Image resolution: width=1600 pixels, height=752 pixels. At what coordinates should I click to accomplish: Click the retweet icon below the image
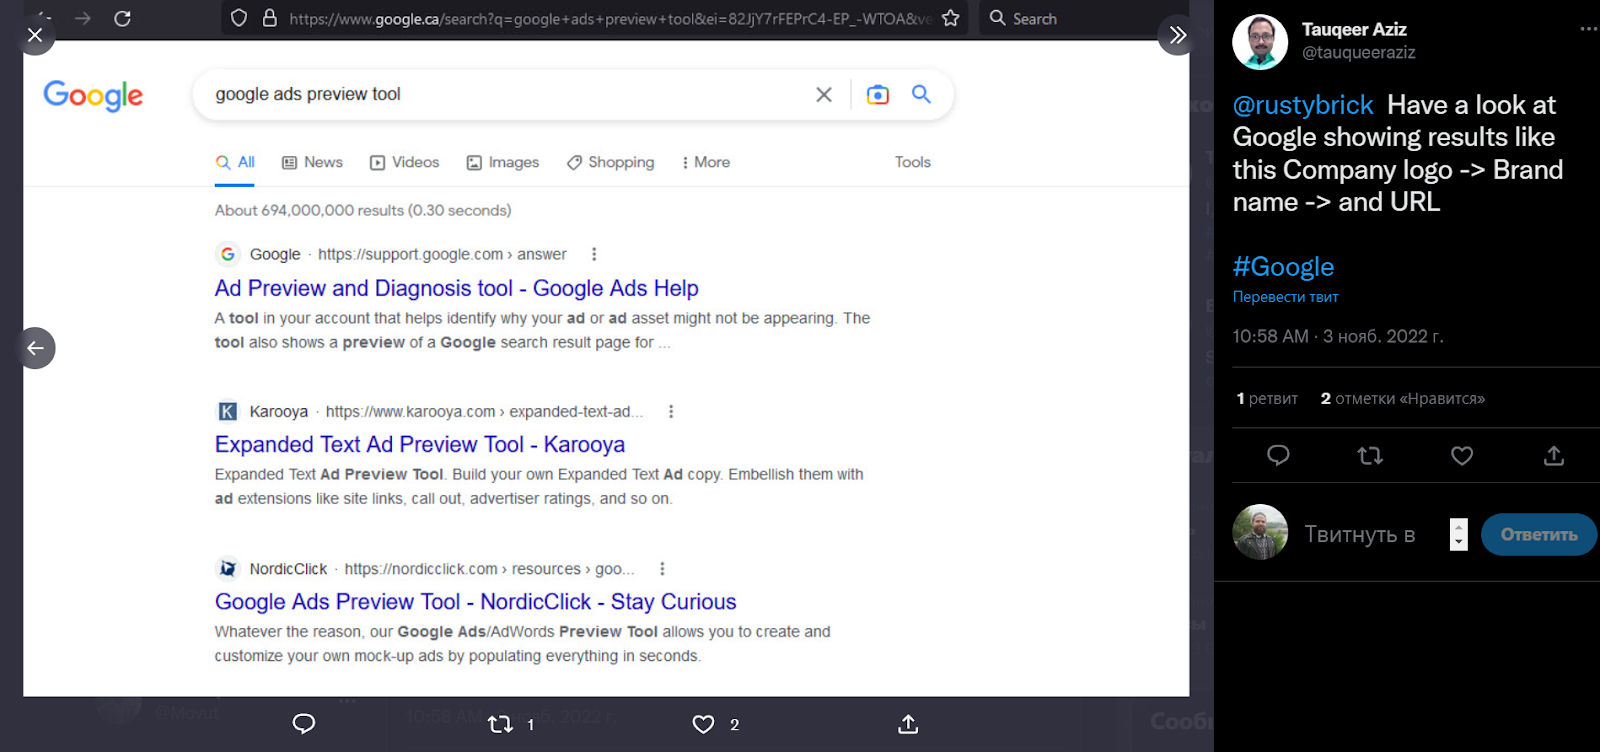[500, 724]
